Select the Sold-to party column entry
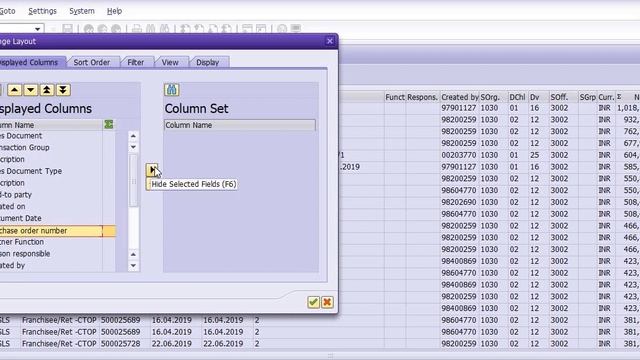The width and height of the screenshot is (640, 360). pos(51,195)
